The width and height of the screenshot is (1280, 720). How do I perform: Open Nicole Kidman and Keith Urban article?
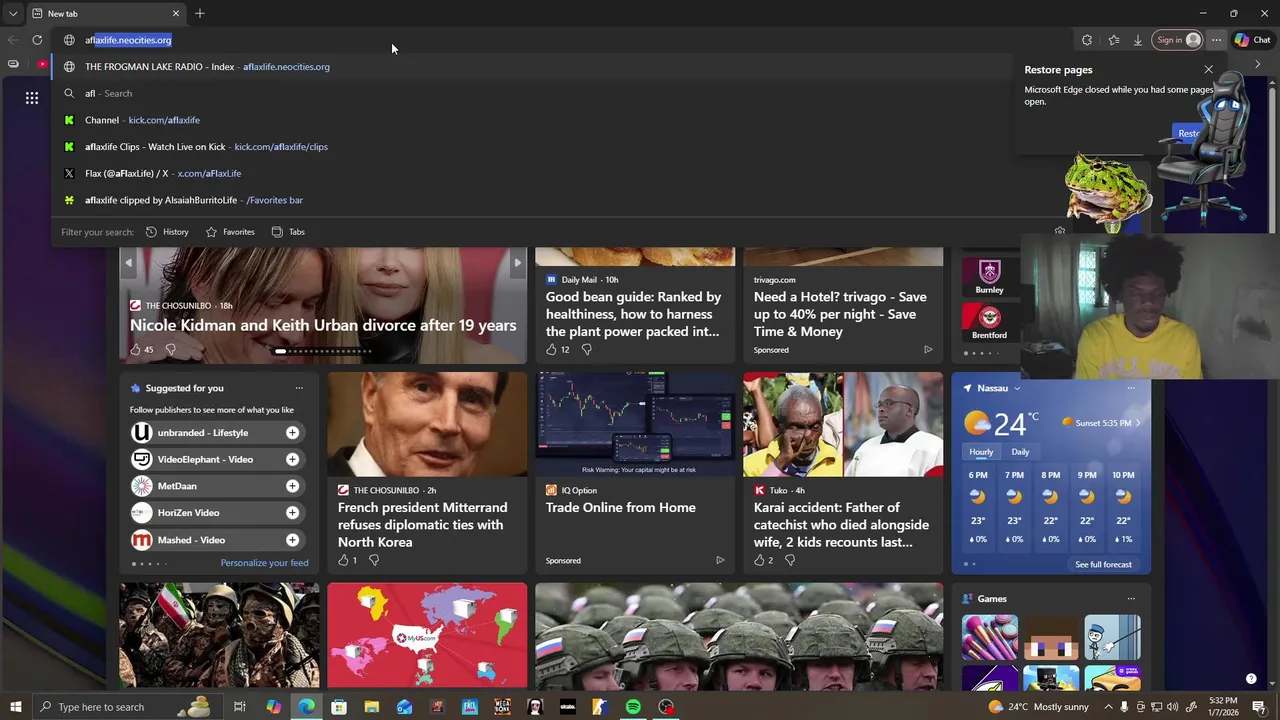(323, 325)
